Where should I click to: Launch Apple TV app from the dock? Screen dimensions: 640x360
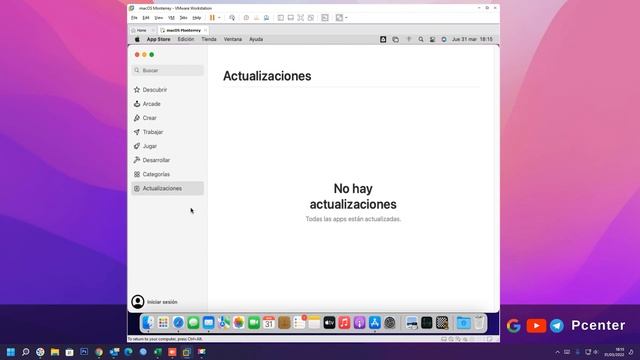point(329,323)
